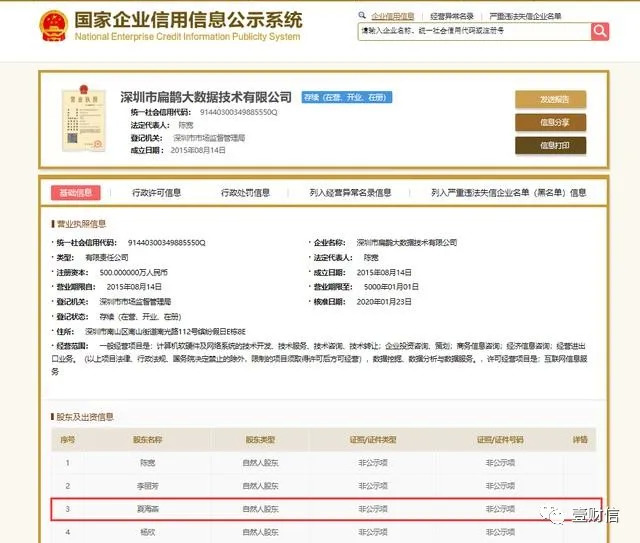
Task: Click the 发送报告 button
Action: pyautogui.click(x=551, y=99)
